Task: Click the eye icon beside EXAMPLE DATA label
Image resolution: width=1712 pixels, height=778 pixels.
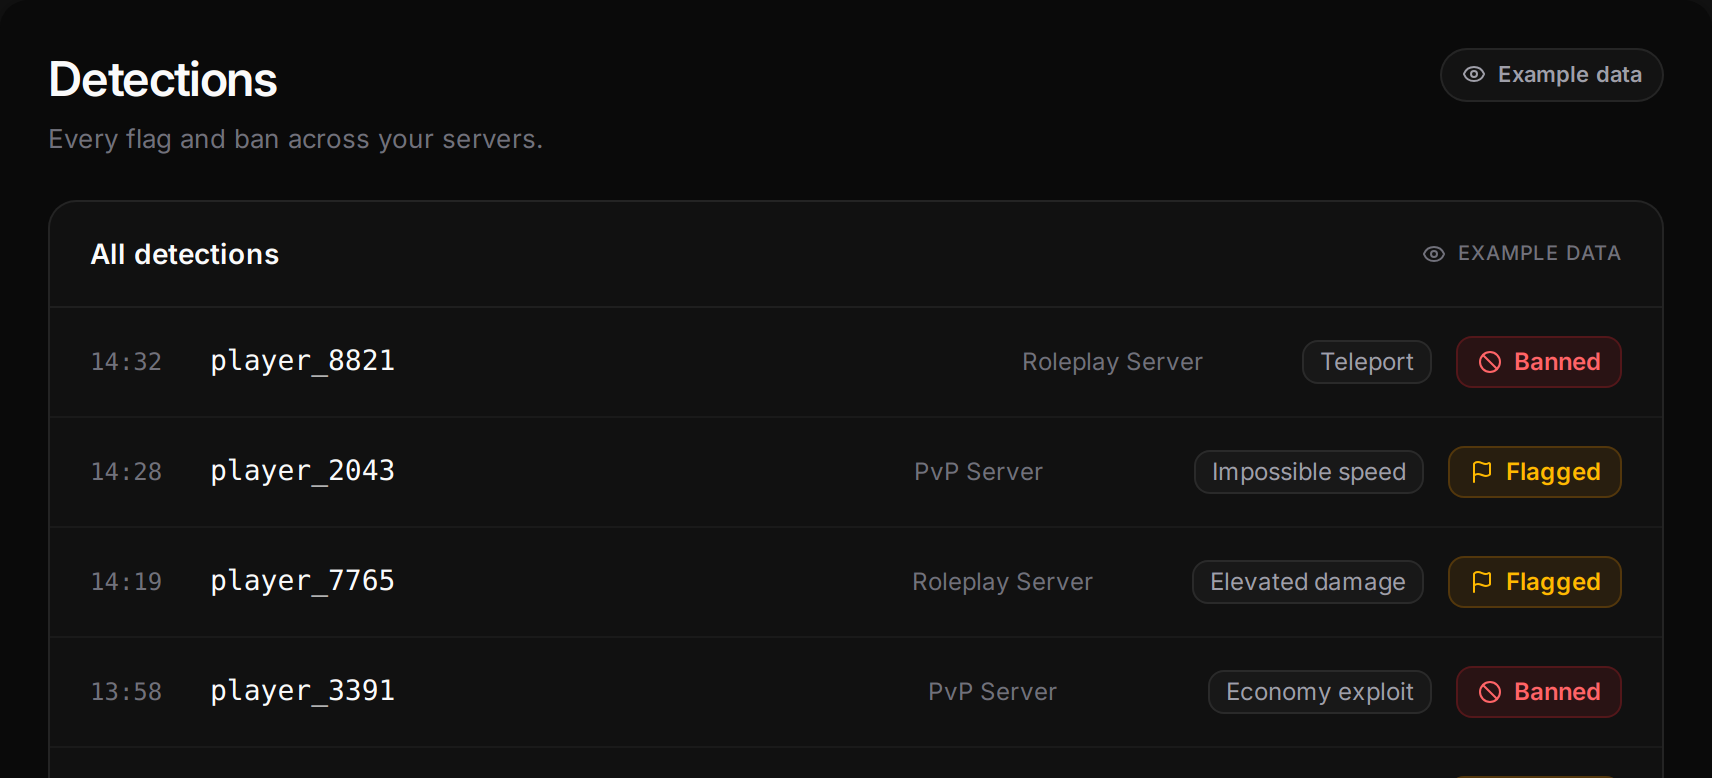Action: (1434, 254)
